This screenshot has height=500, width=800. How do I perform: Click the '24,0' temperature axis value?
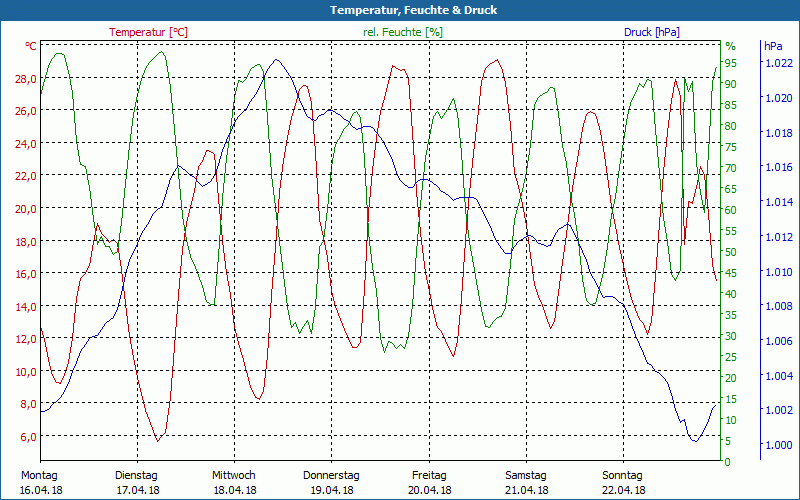coord(26,143)
